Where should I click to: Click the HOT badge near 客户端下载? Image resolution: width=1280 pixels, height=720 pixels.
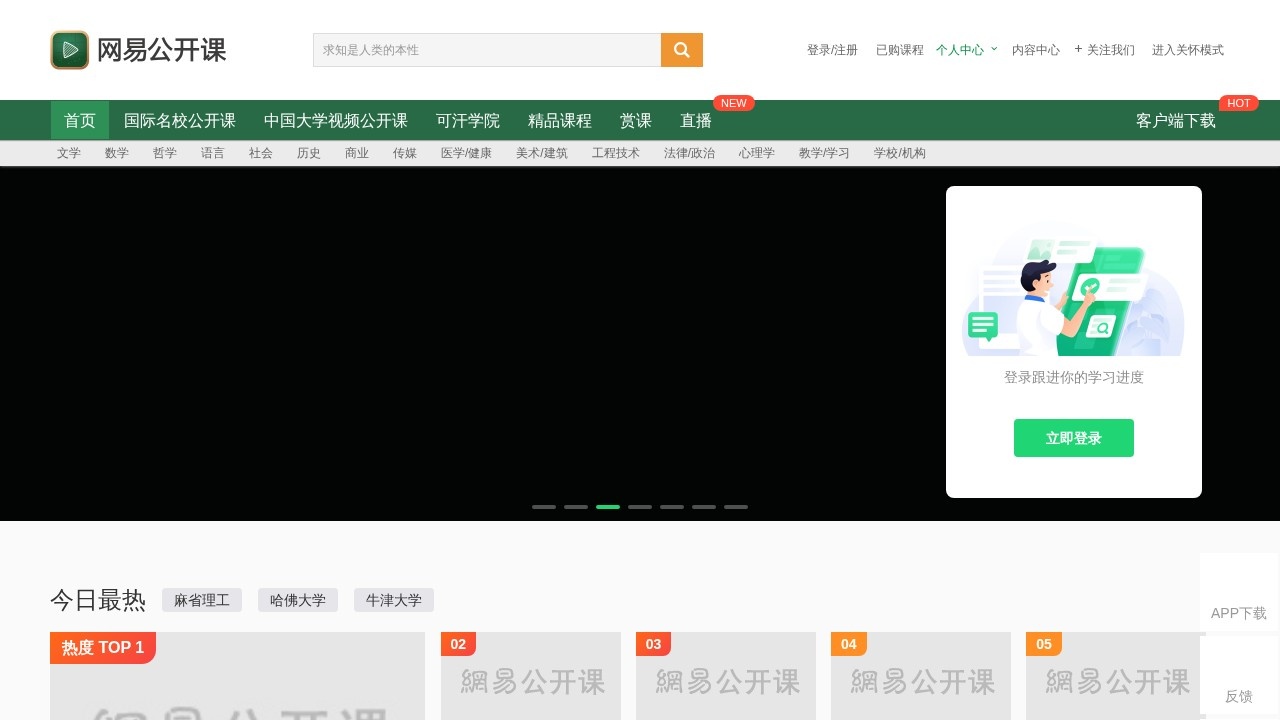1239,103
